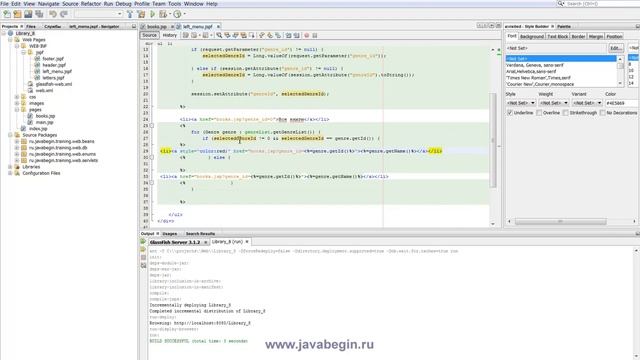The width and height of the screenshot is (640, 360).
Task: Click the maximize editor window icon
Action: coord(498,26)
